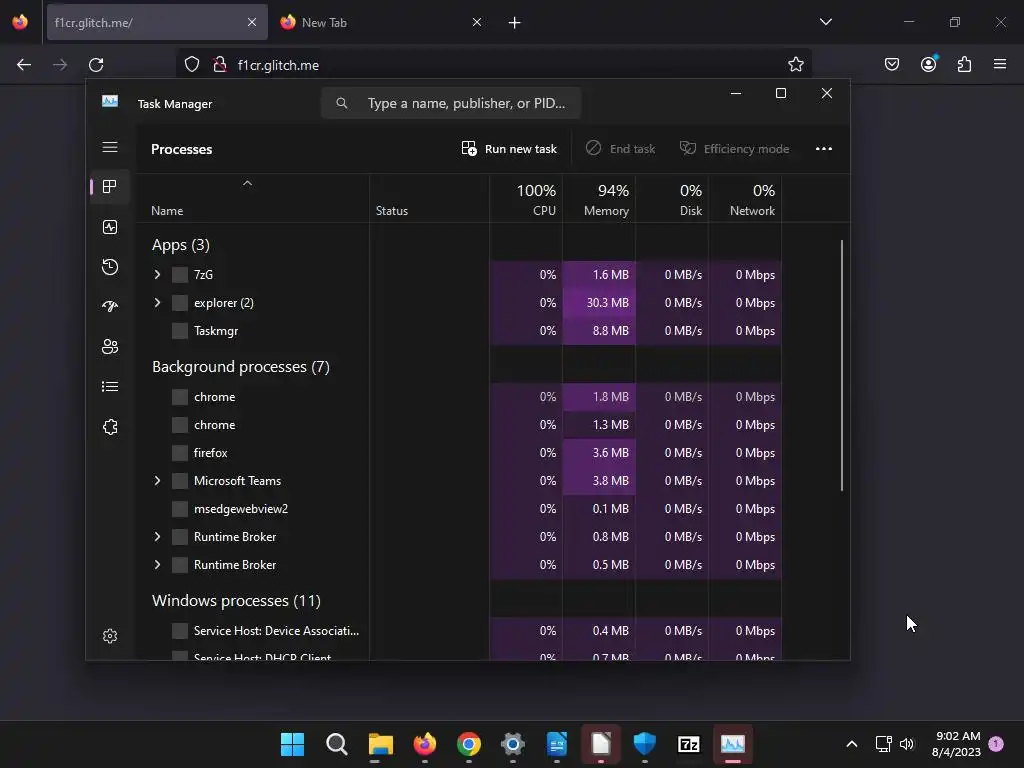
Task: Select the Processes page icon in sidebar
Action: (x=110, y=187)
